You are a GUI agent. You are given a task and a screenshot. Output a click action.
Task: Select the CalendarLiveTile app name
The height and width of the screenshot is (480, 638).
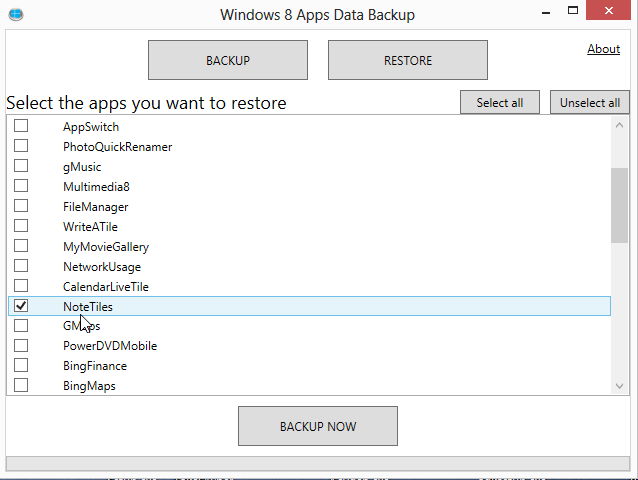click(106, 287)
